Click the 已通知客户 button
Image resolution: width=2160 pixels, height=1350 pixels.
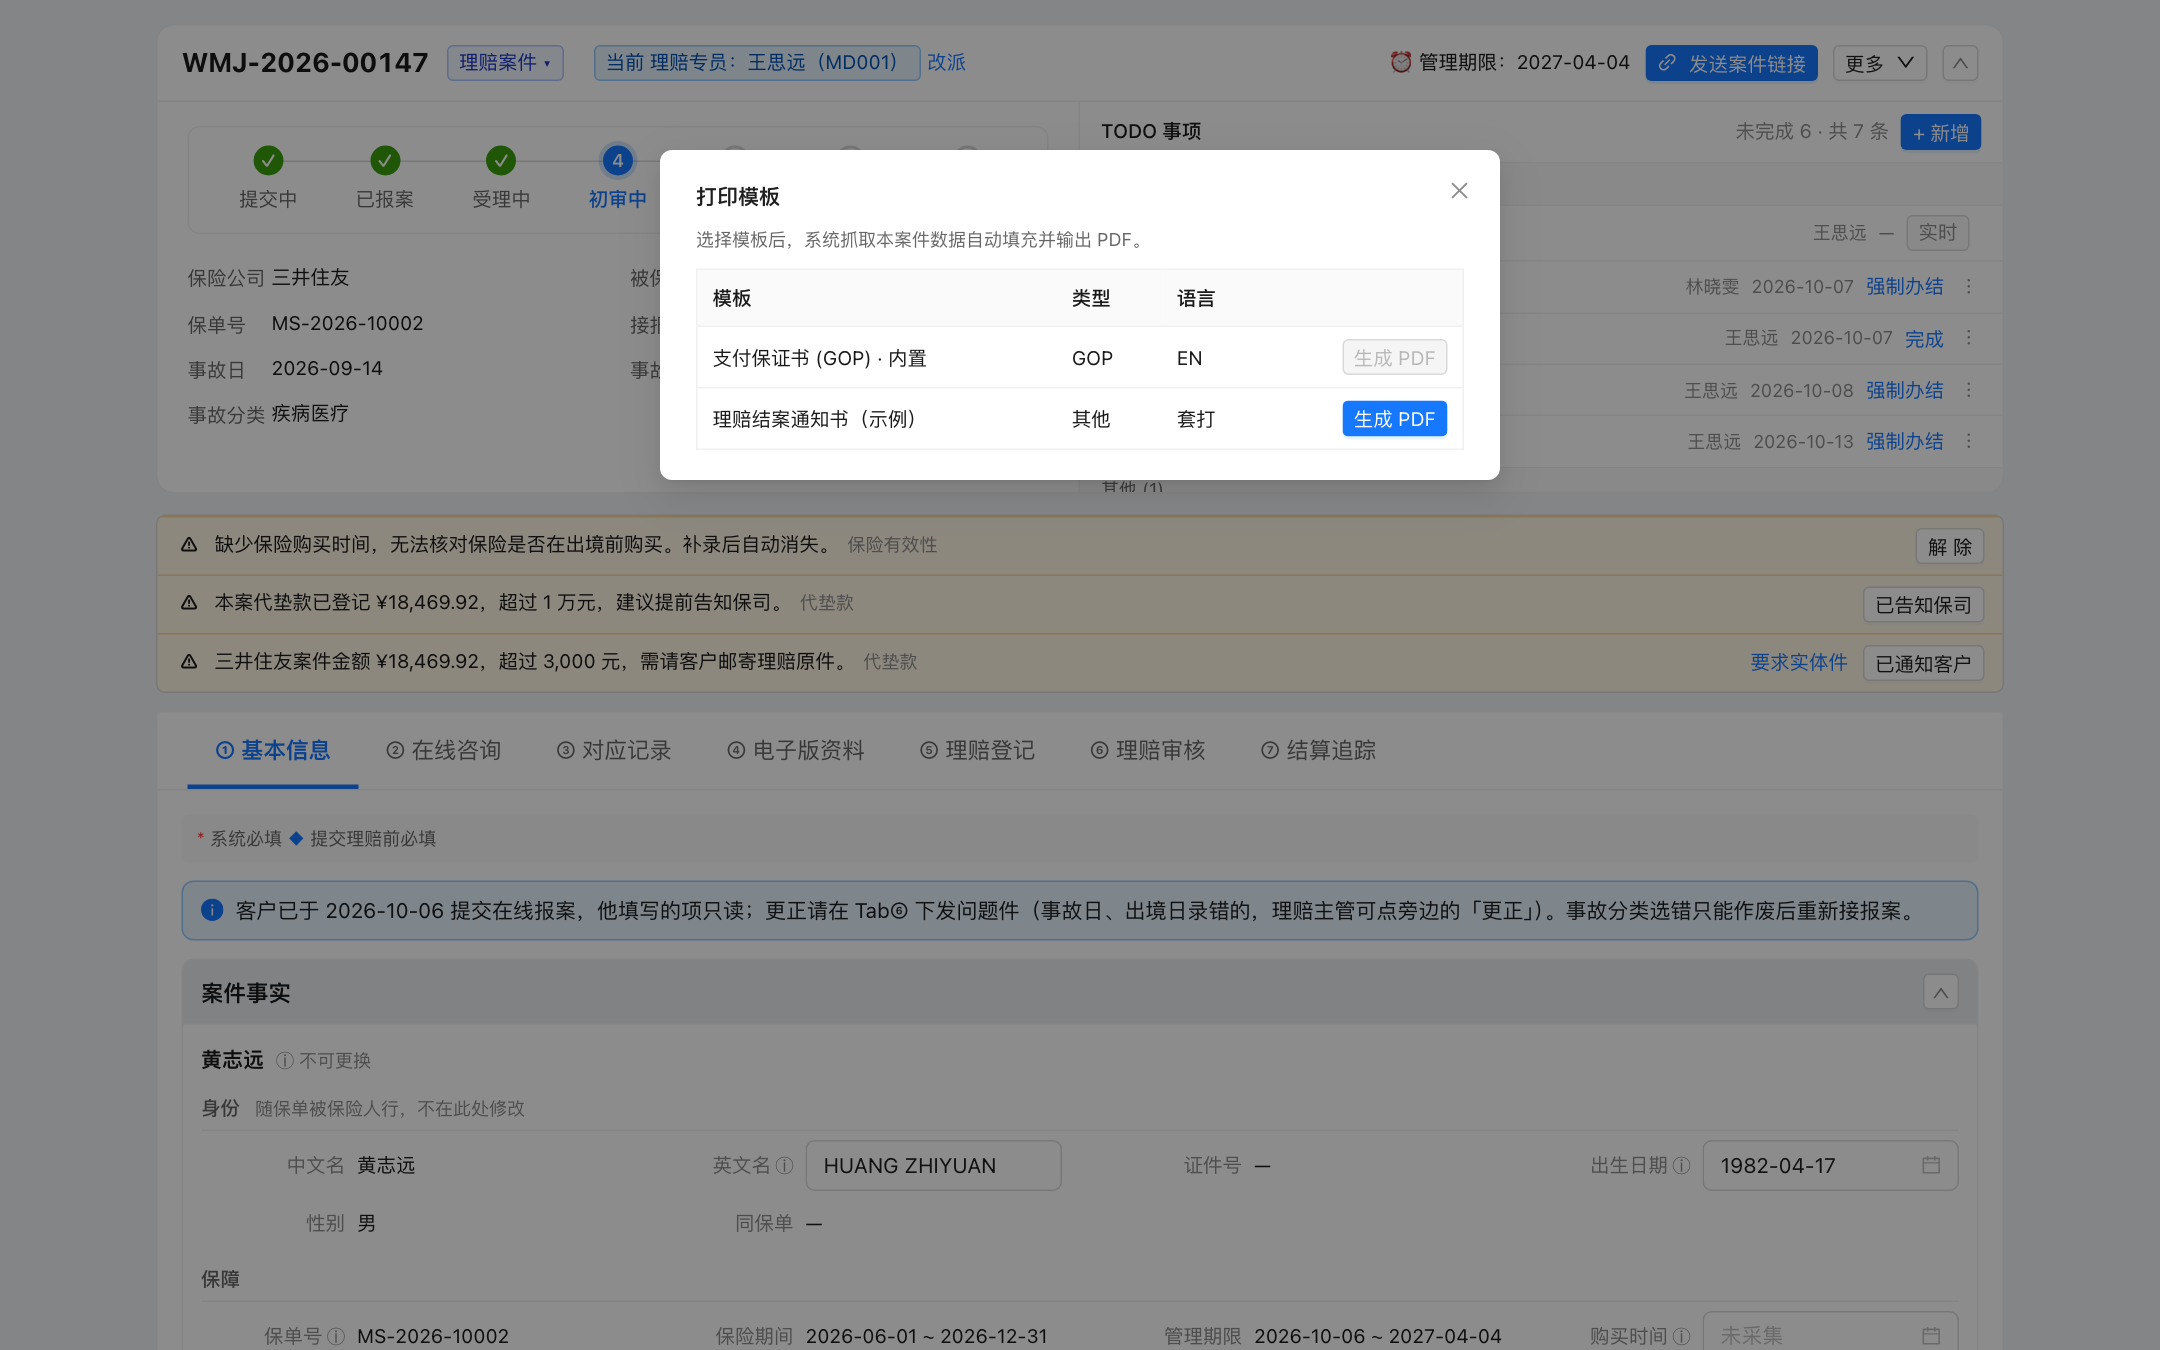[x=1923, y=664]
